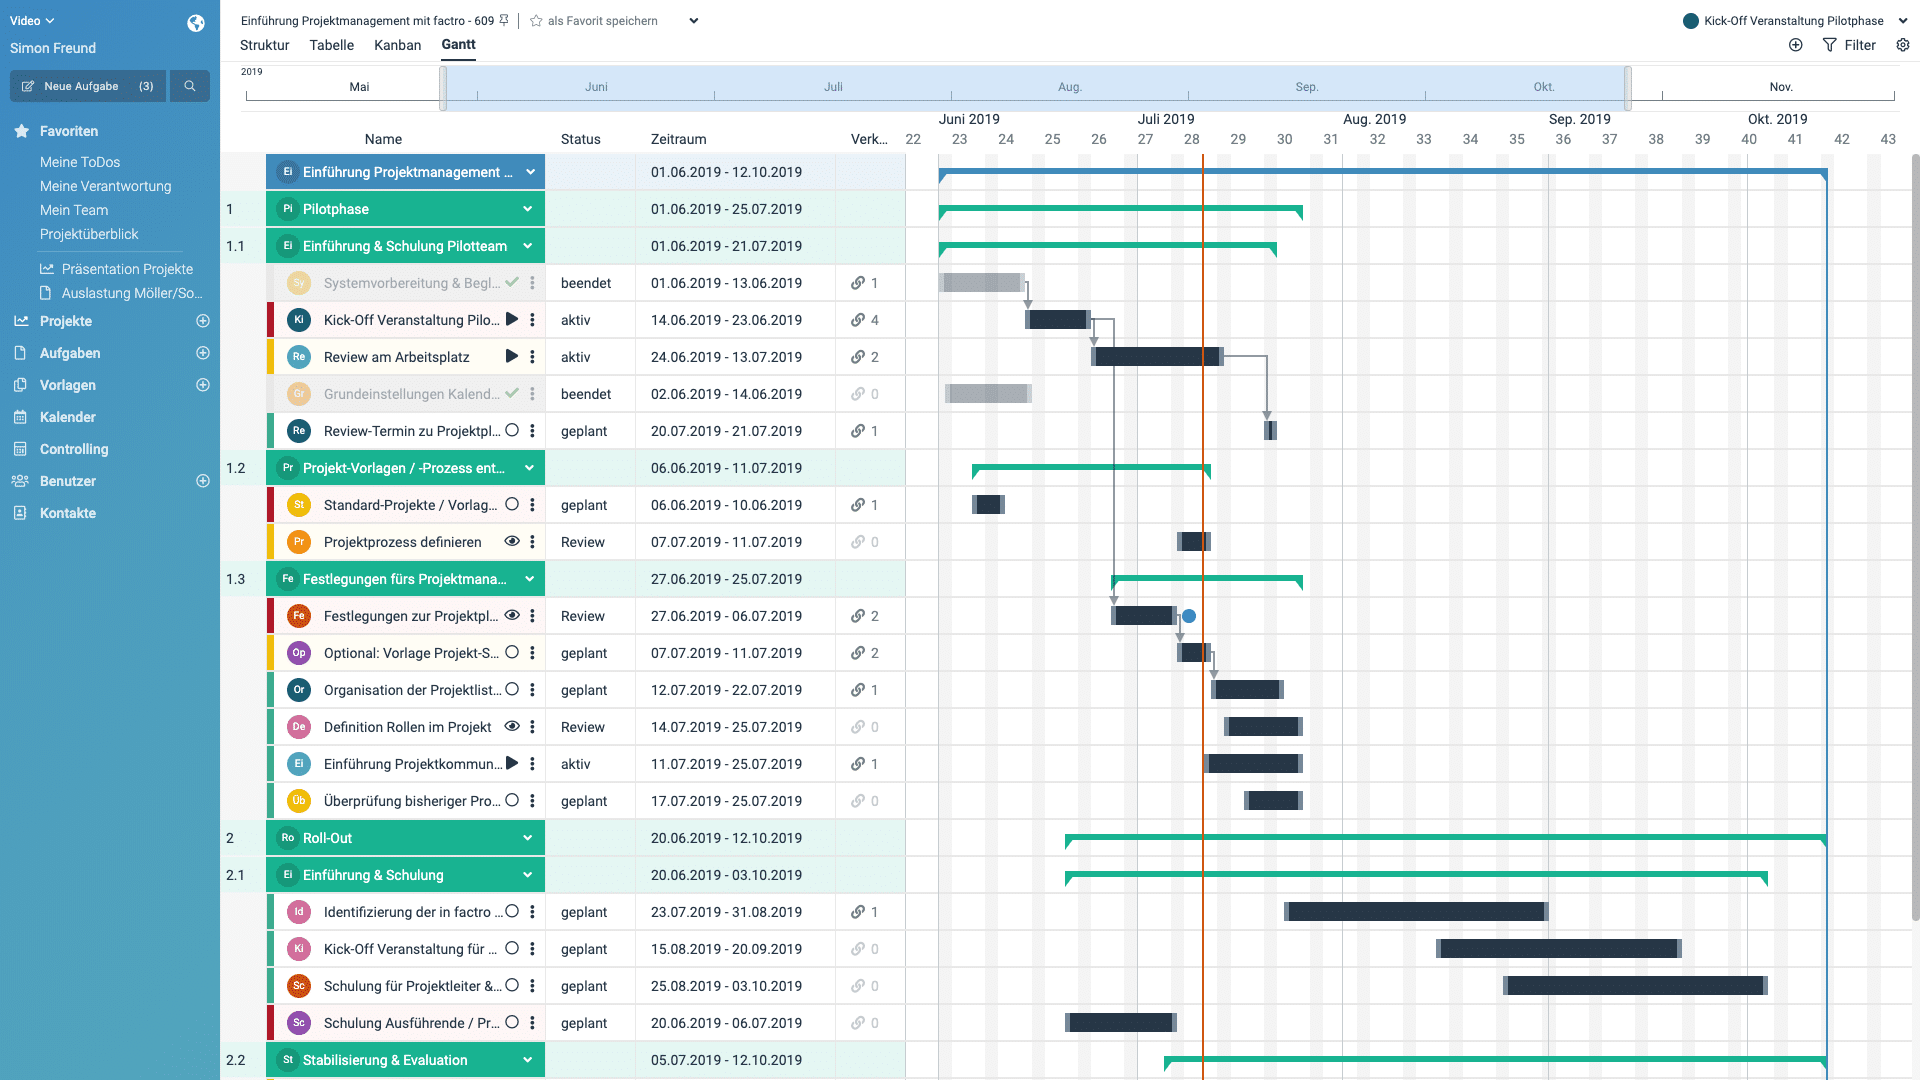Click link icon in Review am Arbeitsplatz row
1920x1080 pixels.
(858, 357)
